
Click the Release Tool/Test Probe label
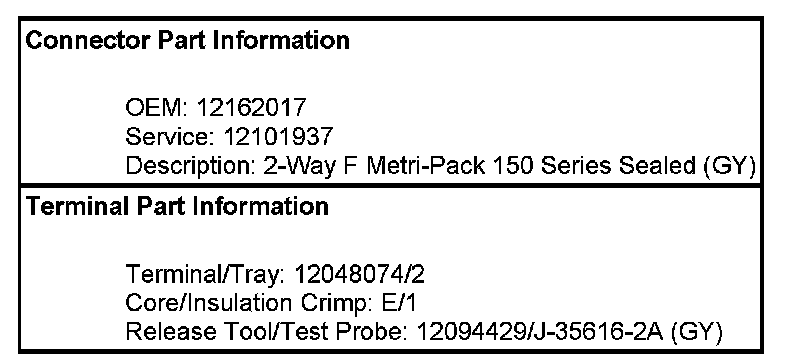(x=267, y=332)
